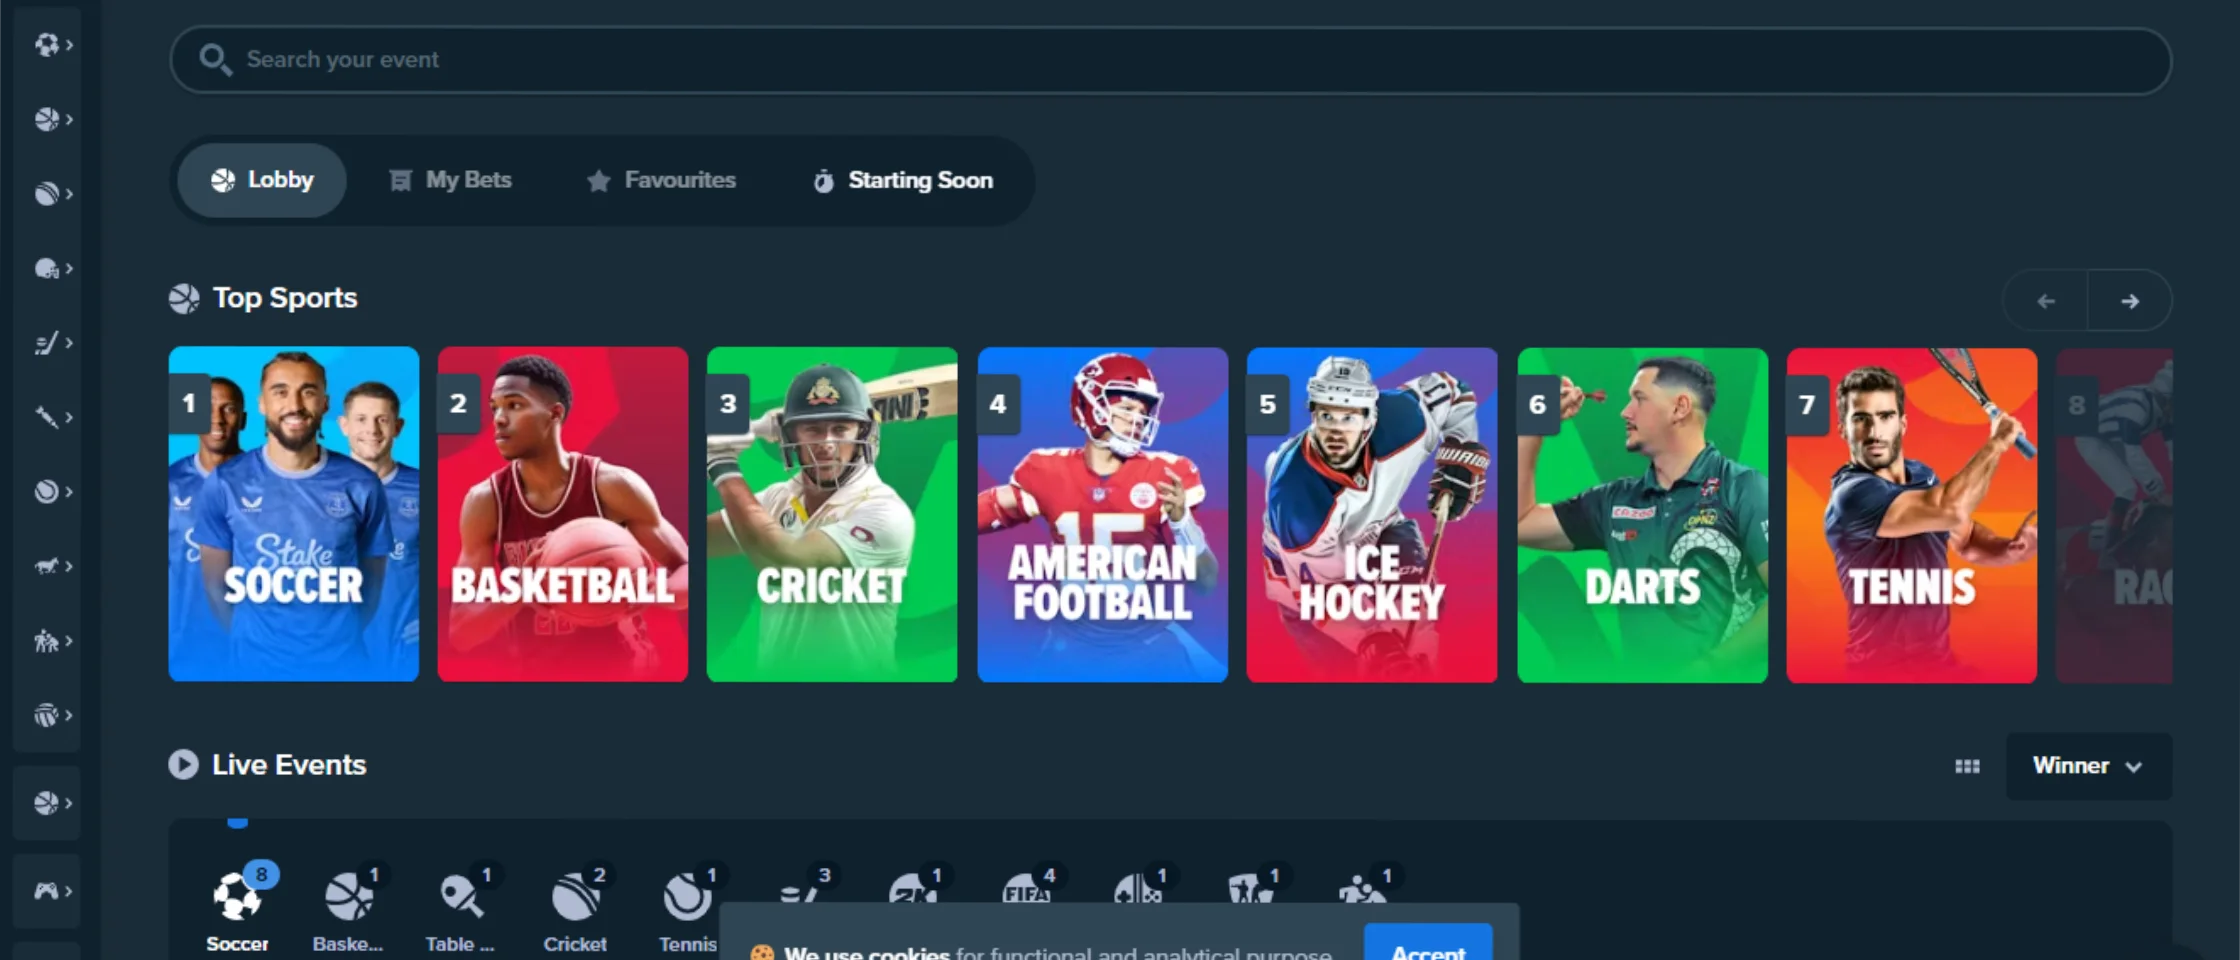Click the American football helmet sidebar icon
The width and height of the screenshot is (2240, 960).
[48, 269]
